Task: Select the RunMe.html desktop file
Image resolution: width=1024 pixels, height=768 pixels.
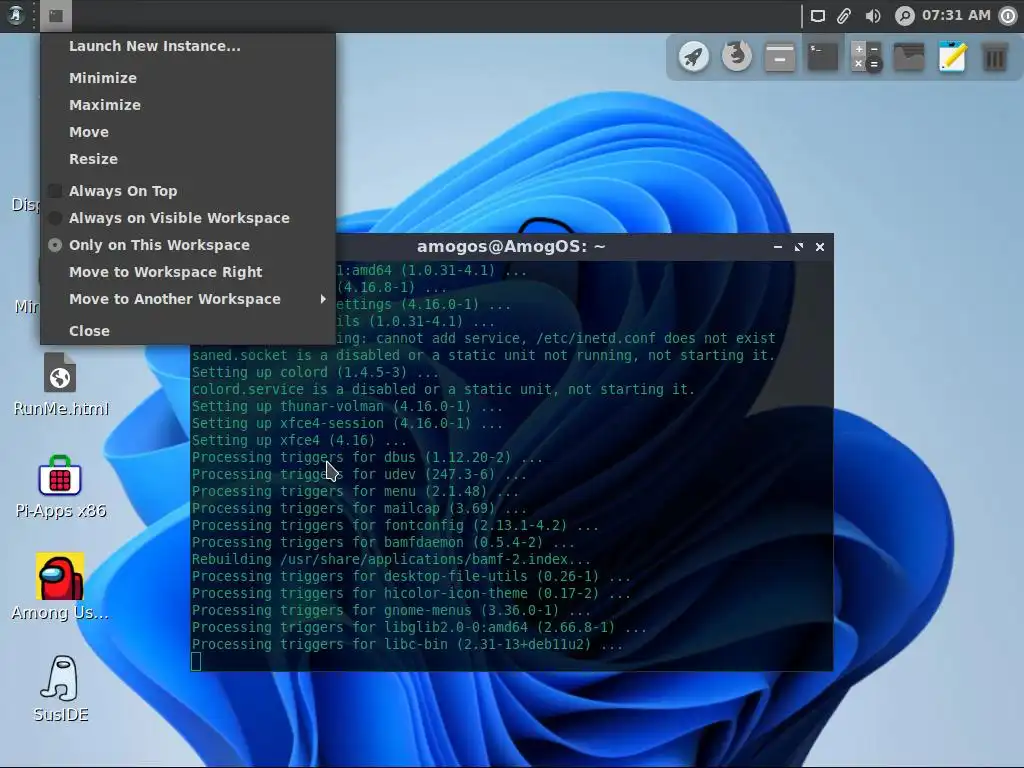Action: [x=61, y=384]
